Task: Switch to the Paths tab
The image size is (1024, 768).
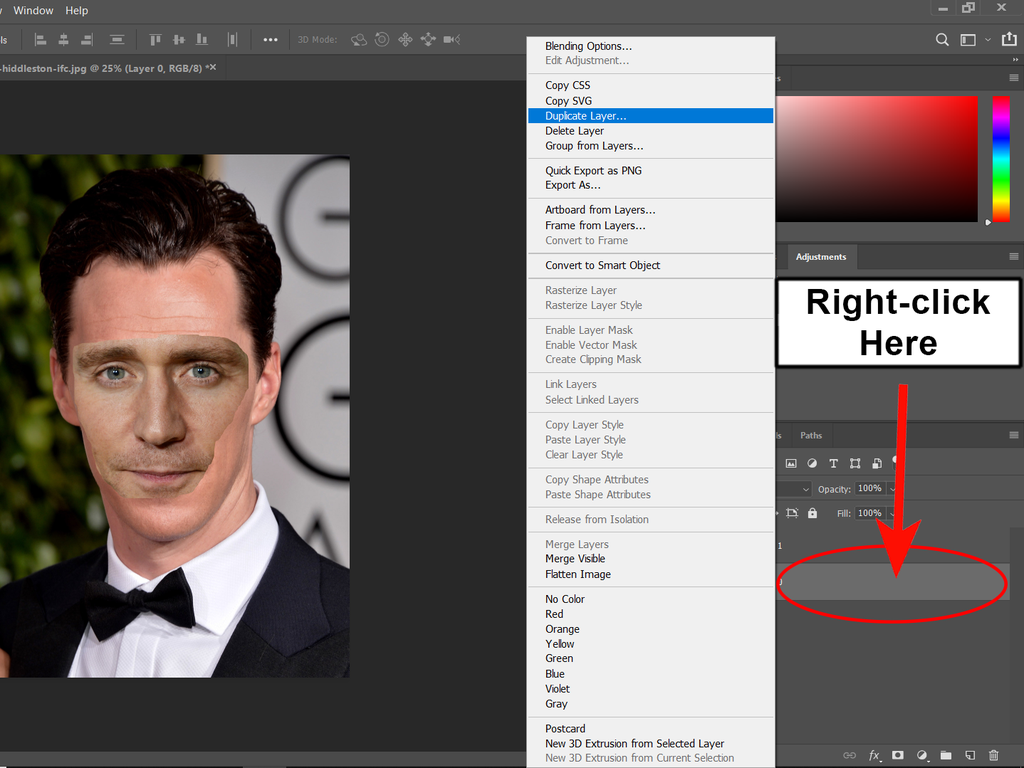Action: pos(811,435)
